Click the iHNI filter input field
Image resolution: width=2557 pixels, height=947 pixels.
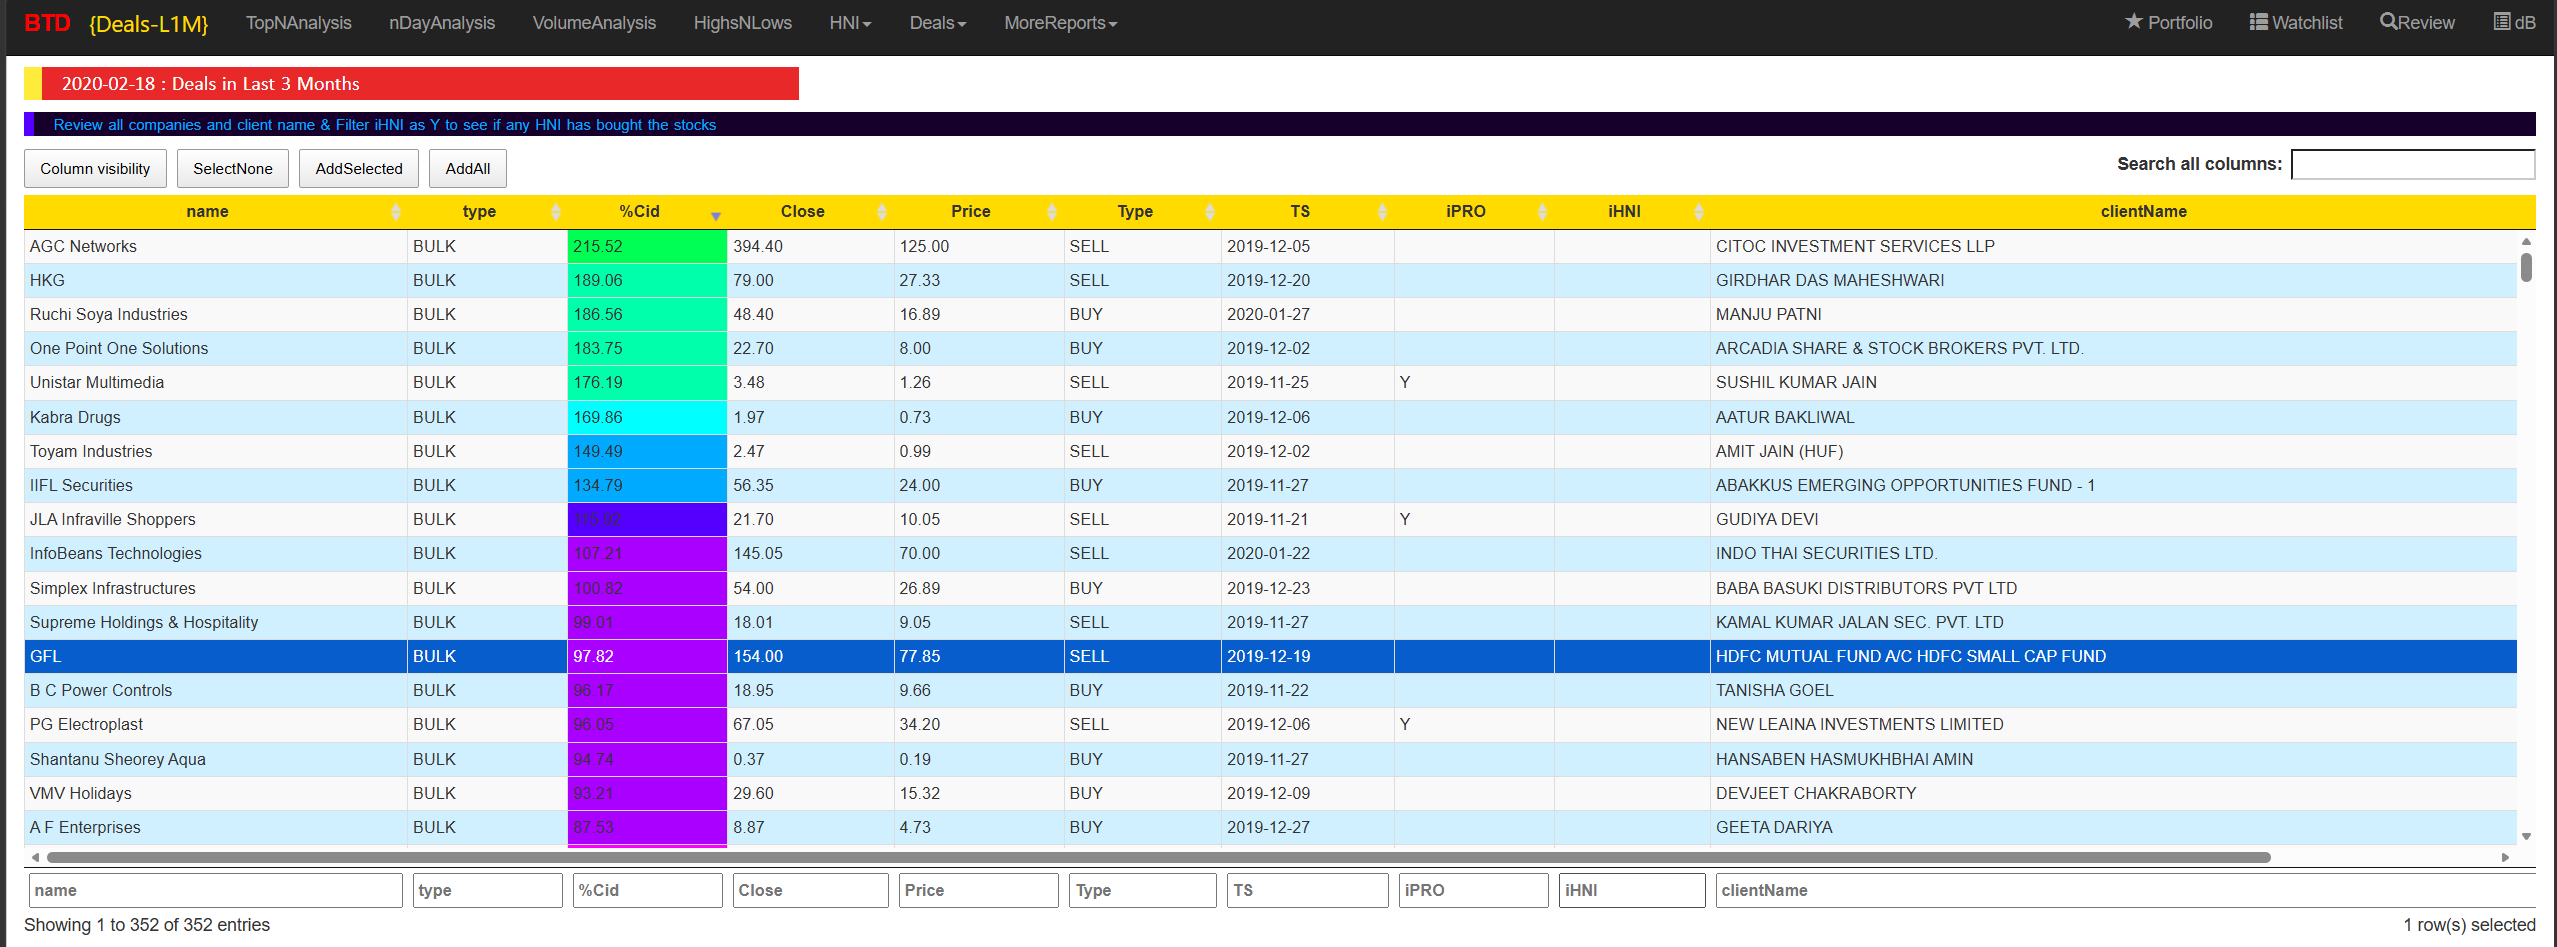coord(1631,890)
